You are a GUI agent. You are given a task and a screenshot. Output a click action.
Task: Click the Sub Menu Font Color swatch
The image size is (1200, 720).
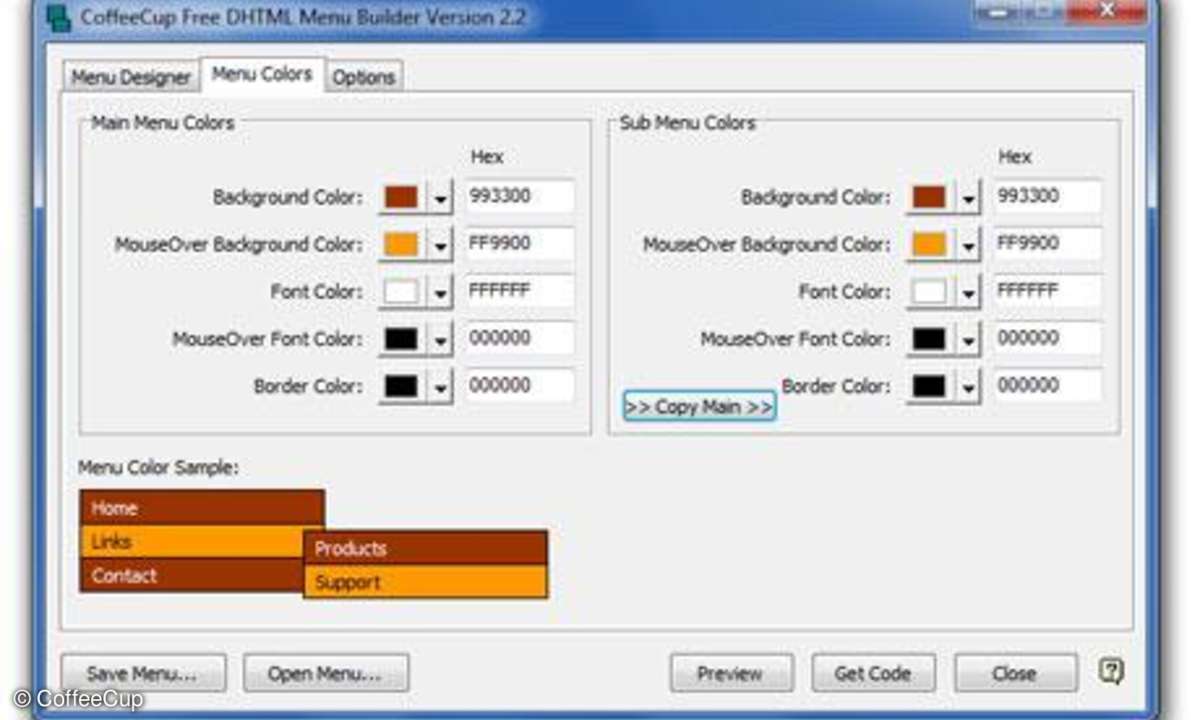click(x=929, y=292)
